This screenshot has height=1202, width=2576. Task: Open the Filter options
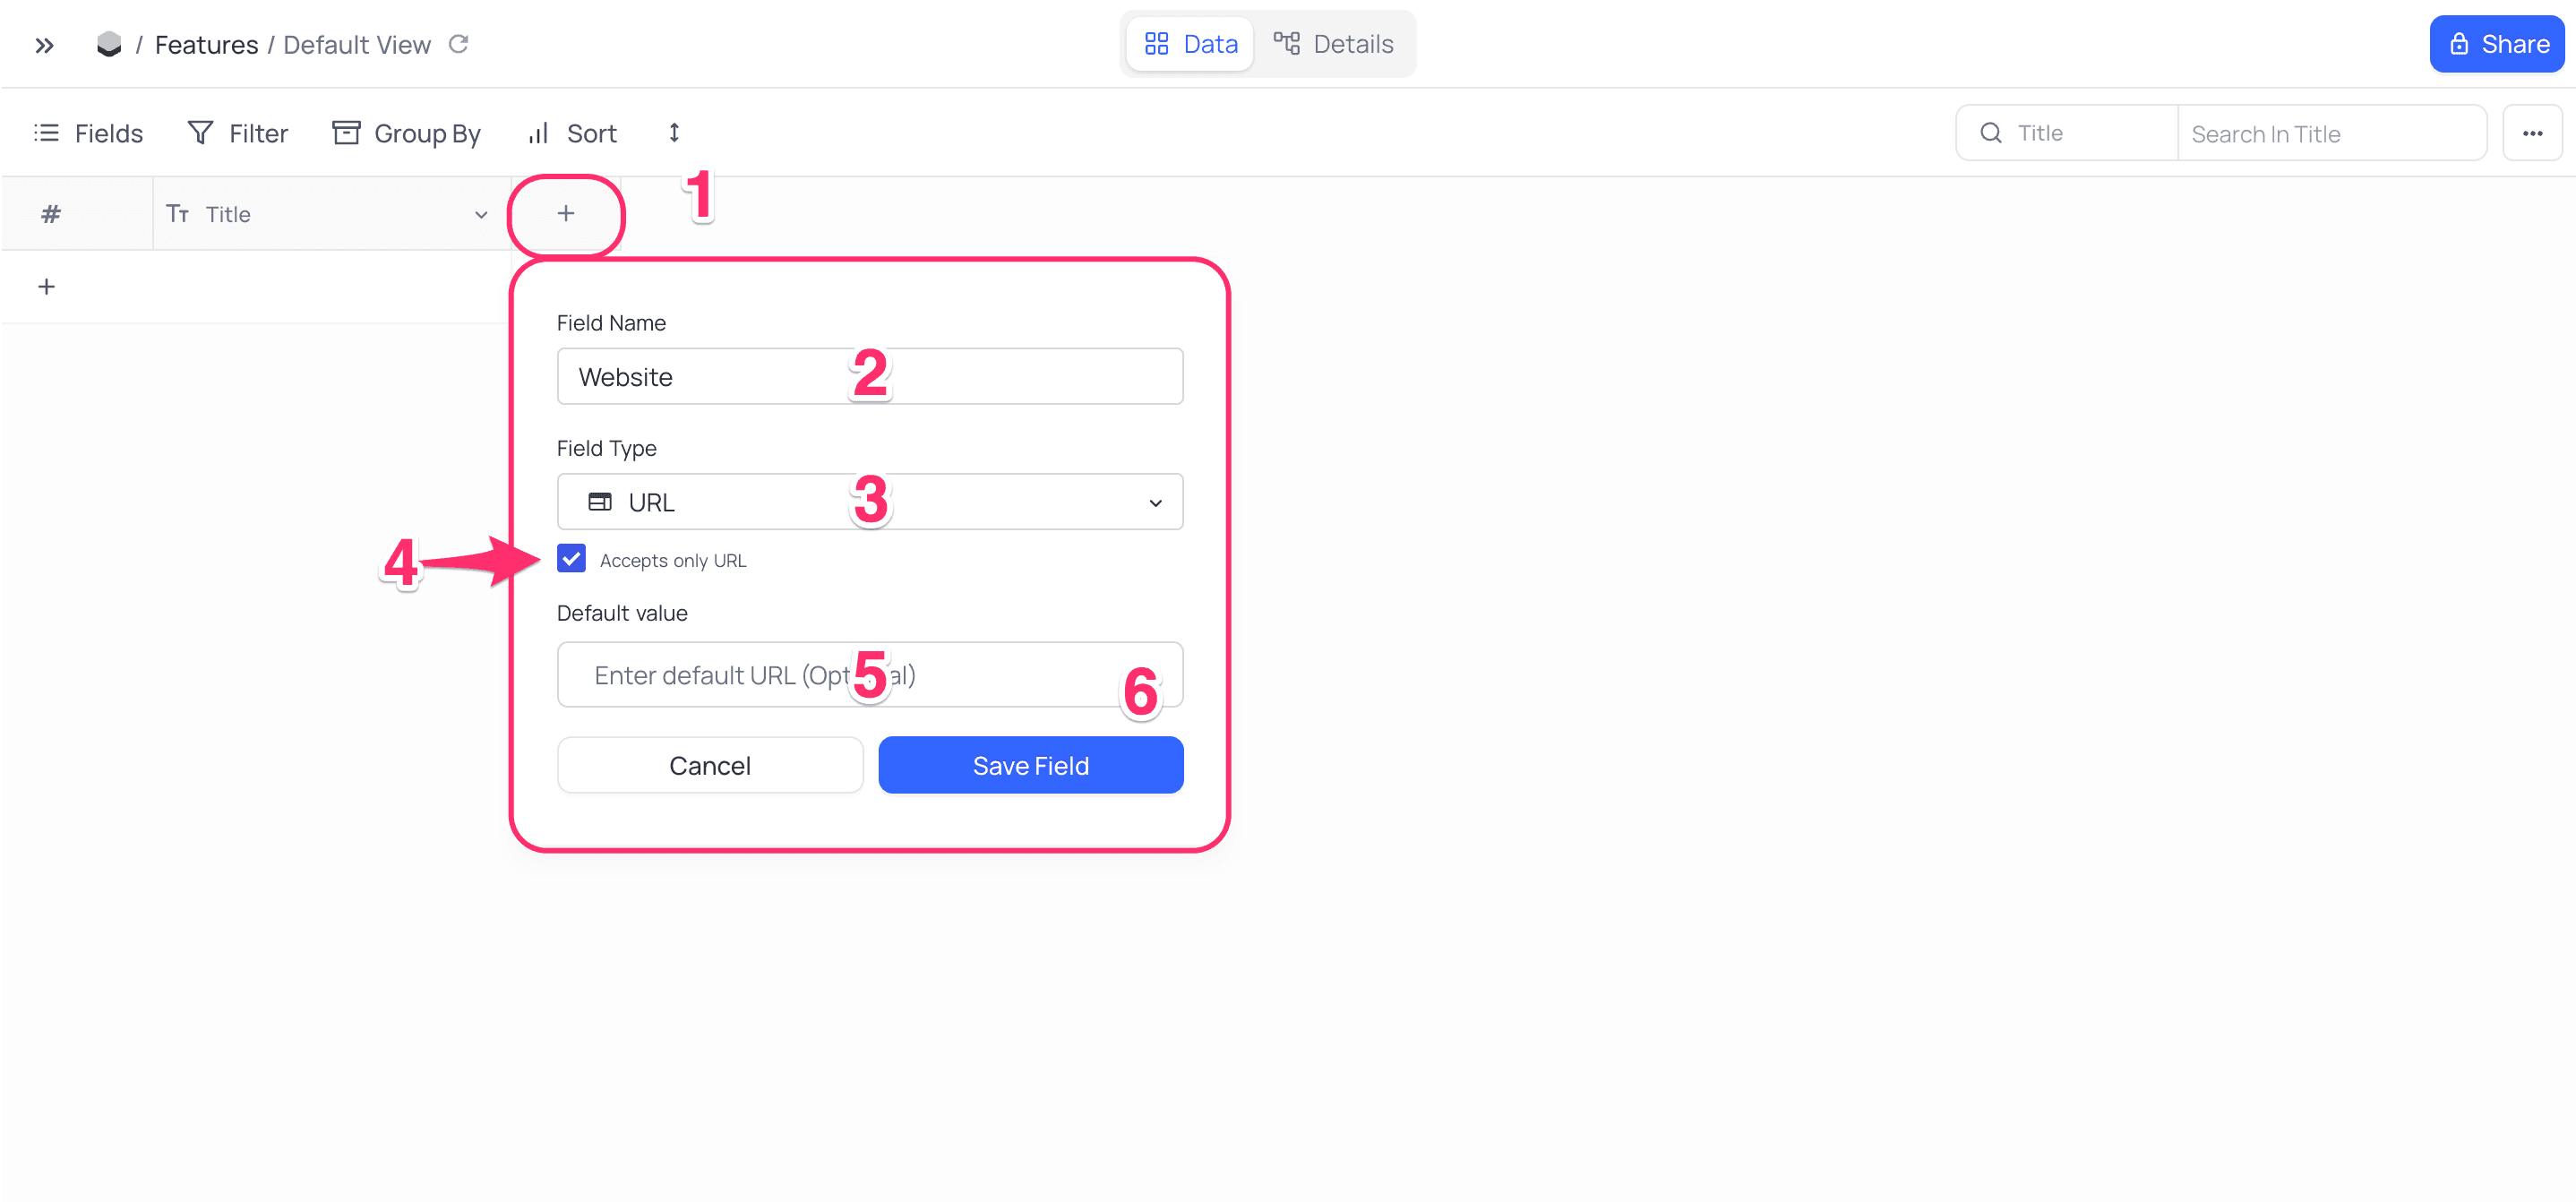pos(238,133)
